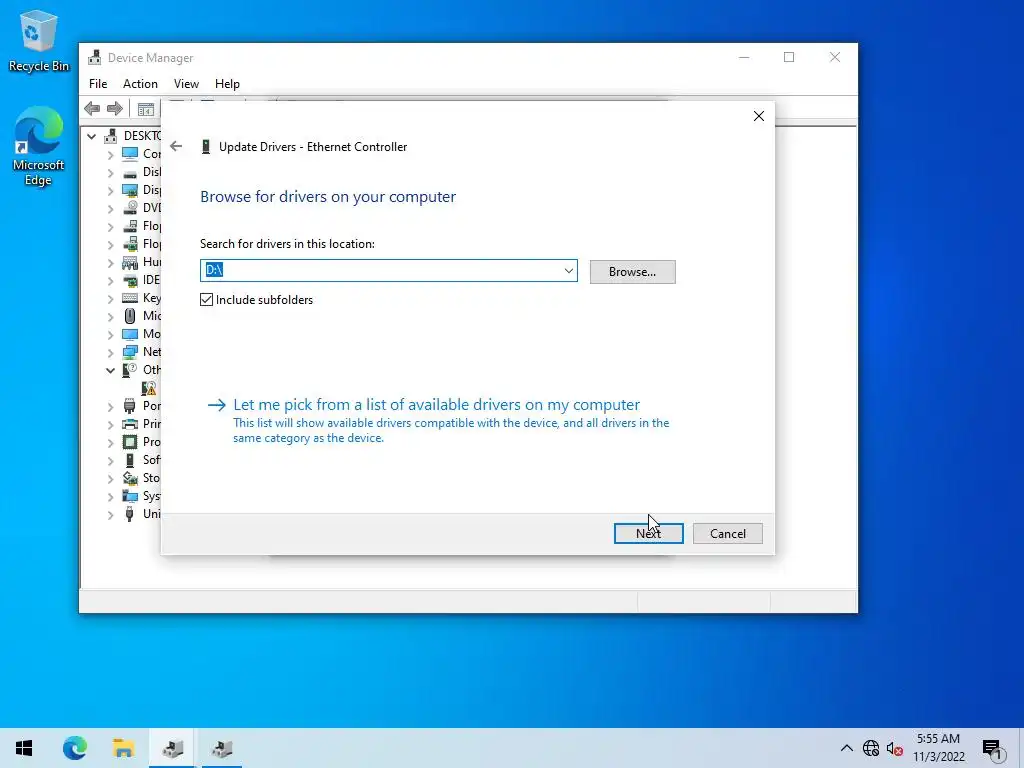This screenshot has height=768, width=1024.
Task: Collapse the DESKTOP root tree node
Action: (x=91, y=136)
